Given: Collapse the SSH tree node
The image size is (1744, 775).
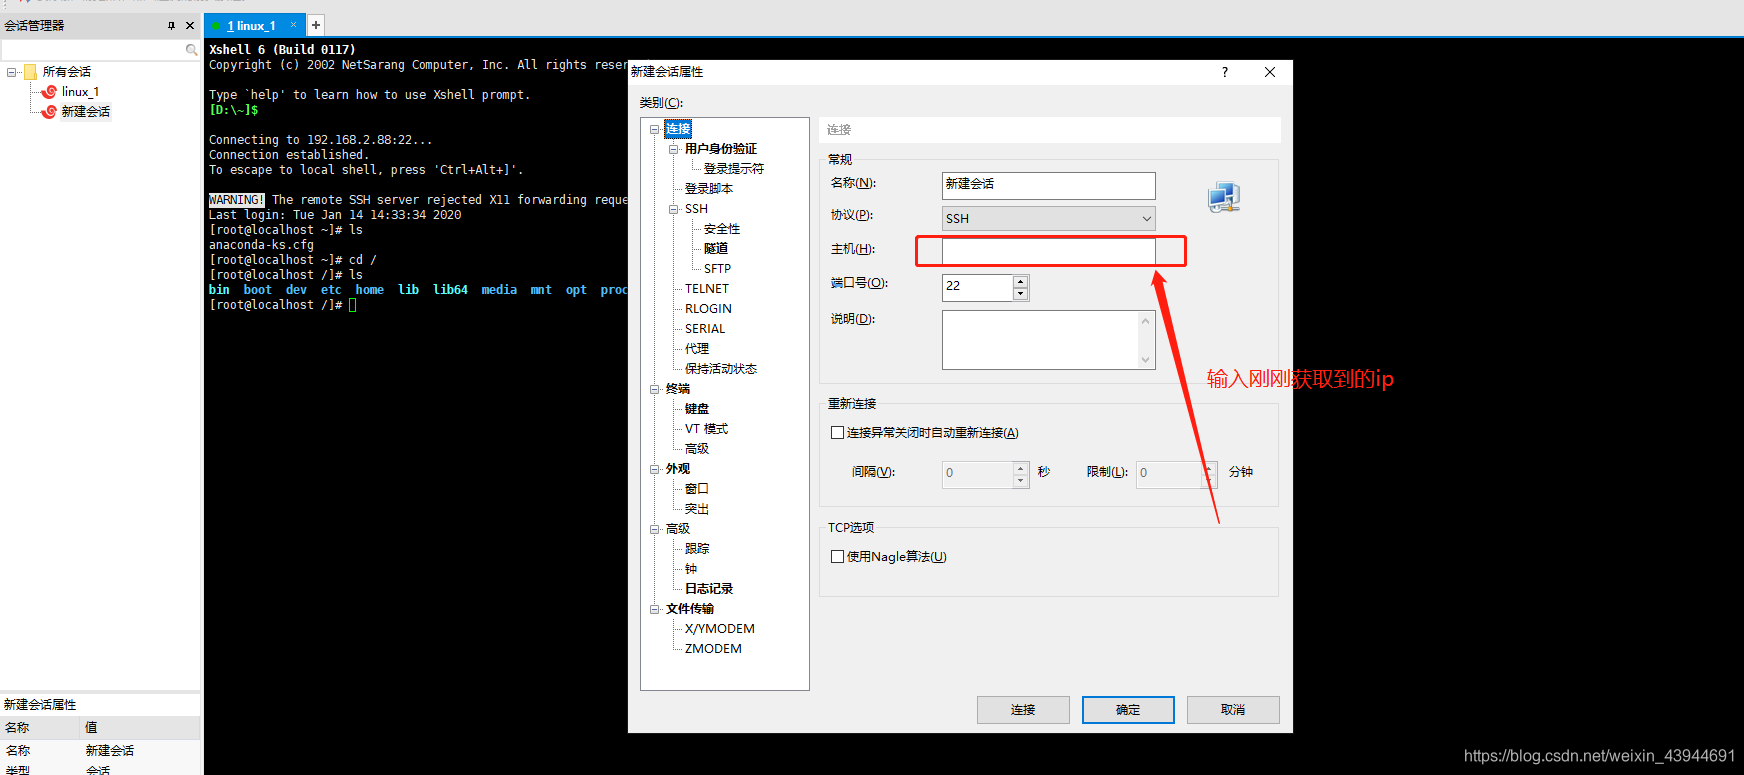Looking at the screenshot, I should [673, 209].
